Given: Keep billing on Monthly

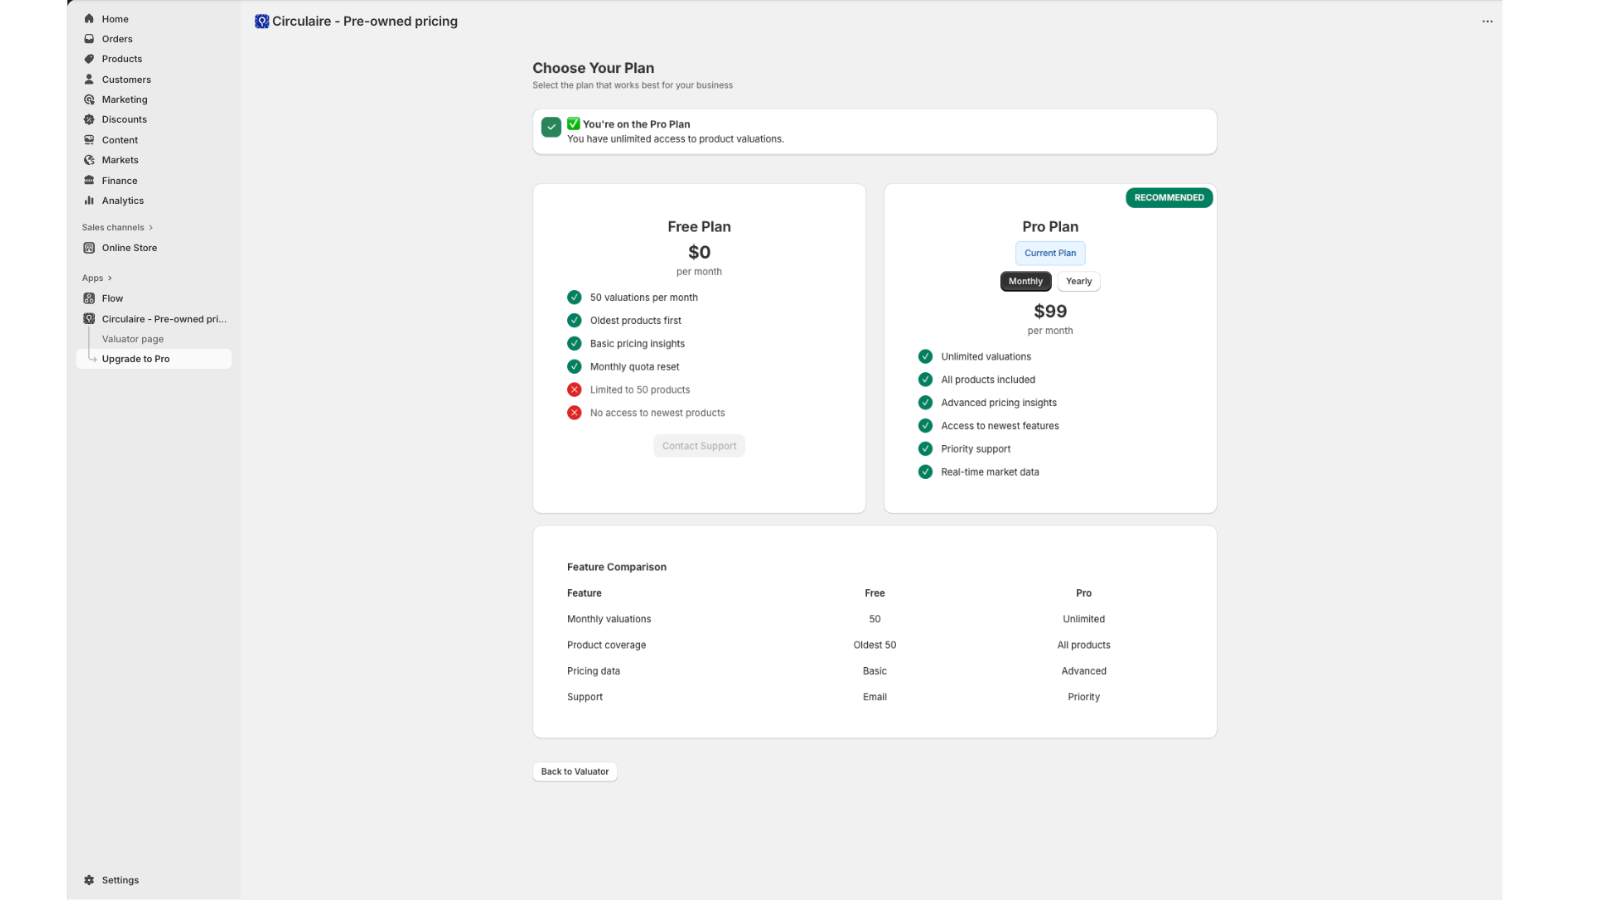Looking at the screenshot, I should [1025, 281].
